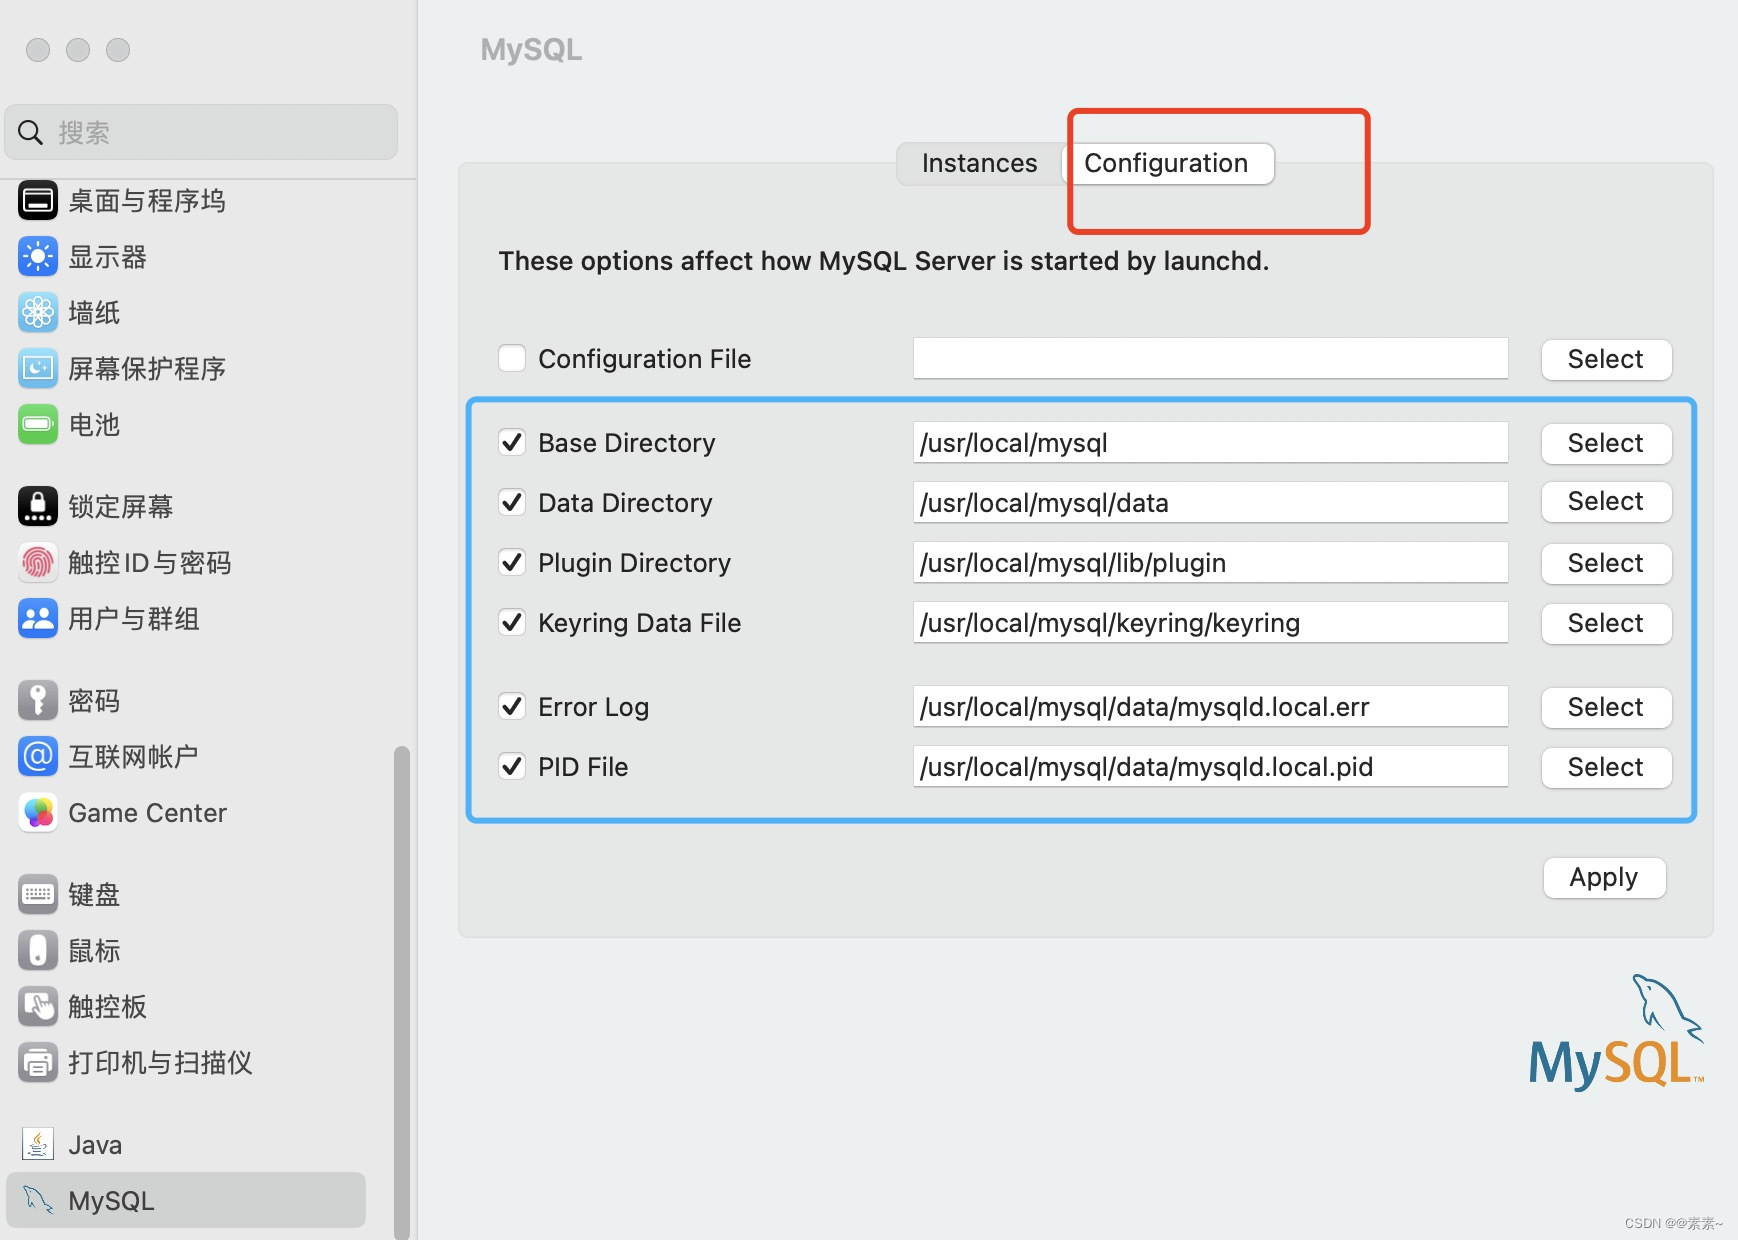Viewport: 1738px width, 1240px height.
Task: Click the search magnifier icon
Action: point(31,132)
